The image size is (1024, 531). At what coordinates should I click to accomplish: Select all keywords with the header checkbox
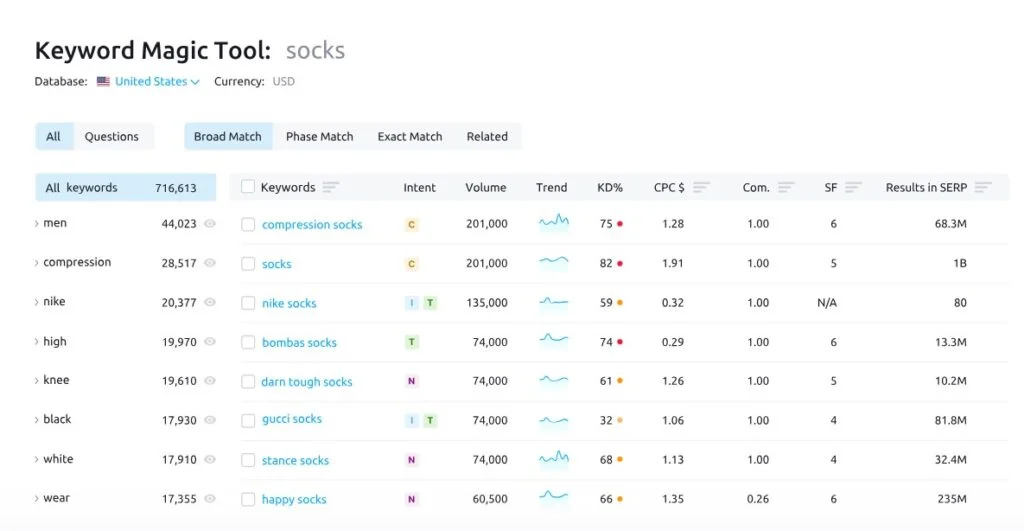click(x=248, y=187)
